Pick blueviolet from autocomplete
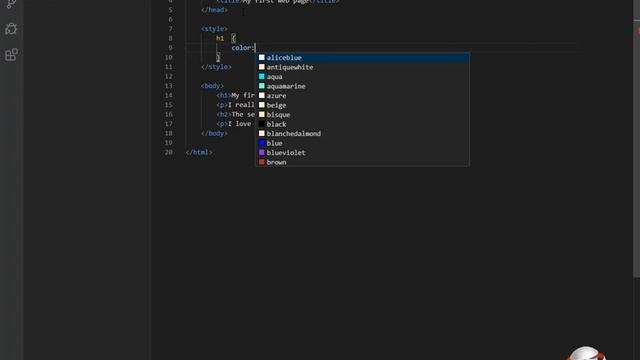The width and height of the screenshot is (640, 360). [x=362, y=153]
